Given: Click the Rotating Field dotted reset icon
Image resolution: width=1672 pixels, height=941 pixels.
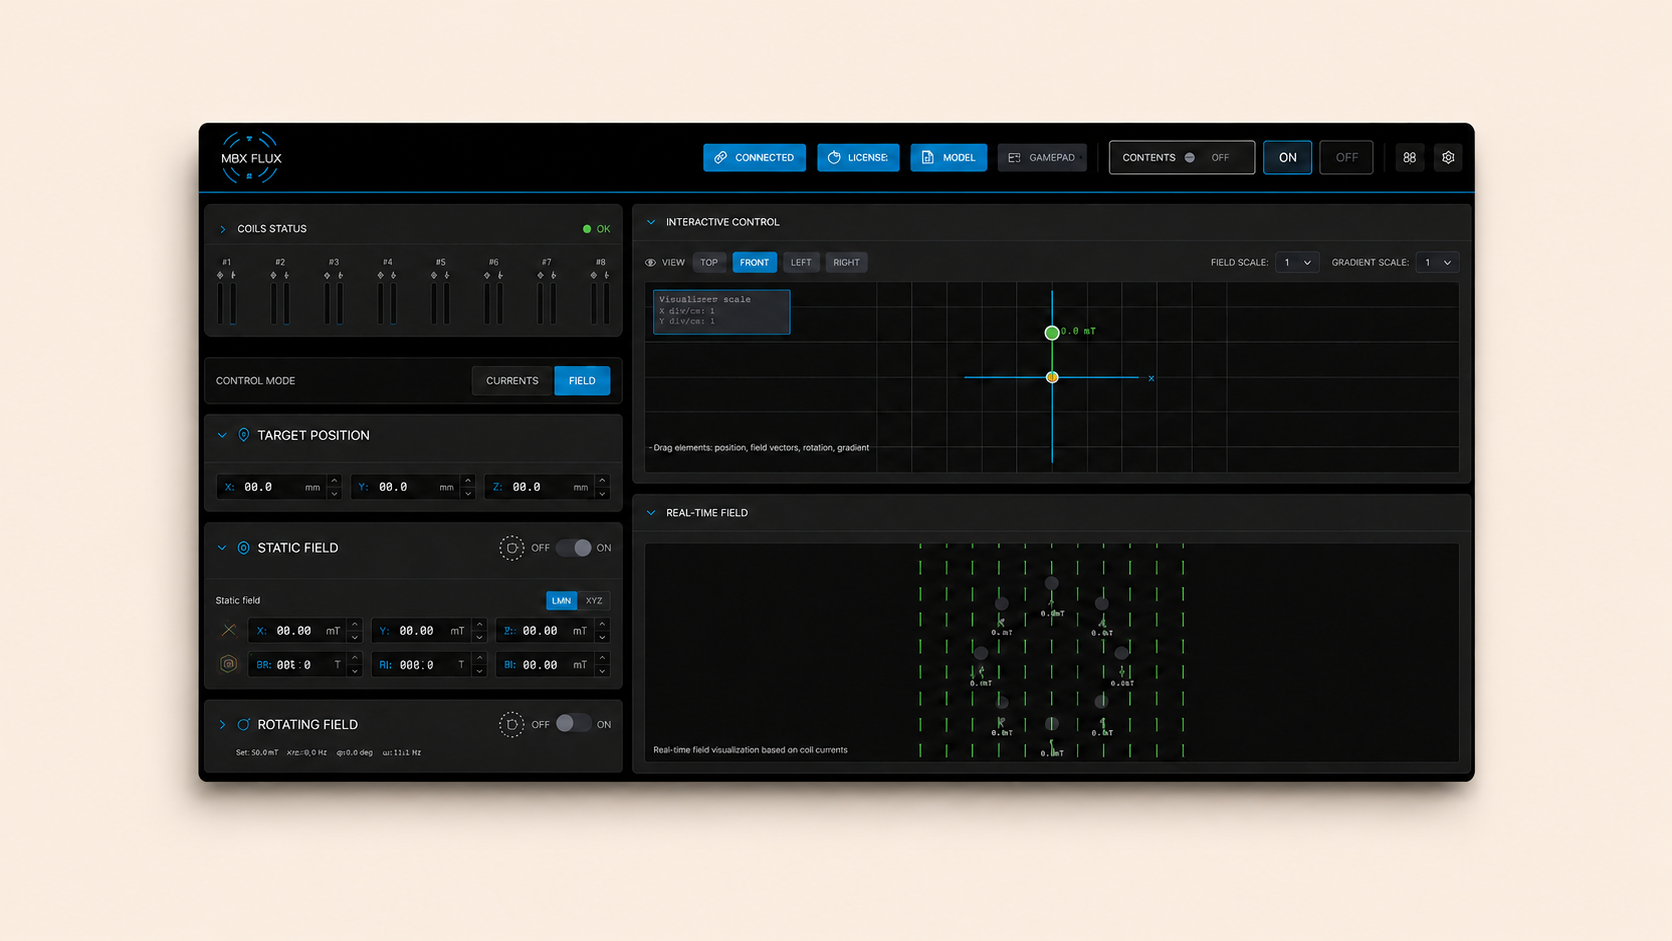Looking at the screenshot, I should click(x=511, y=724).
